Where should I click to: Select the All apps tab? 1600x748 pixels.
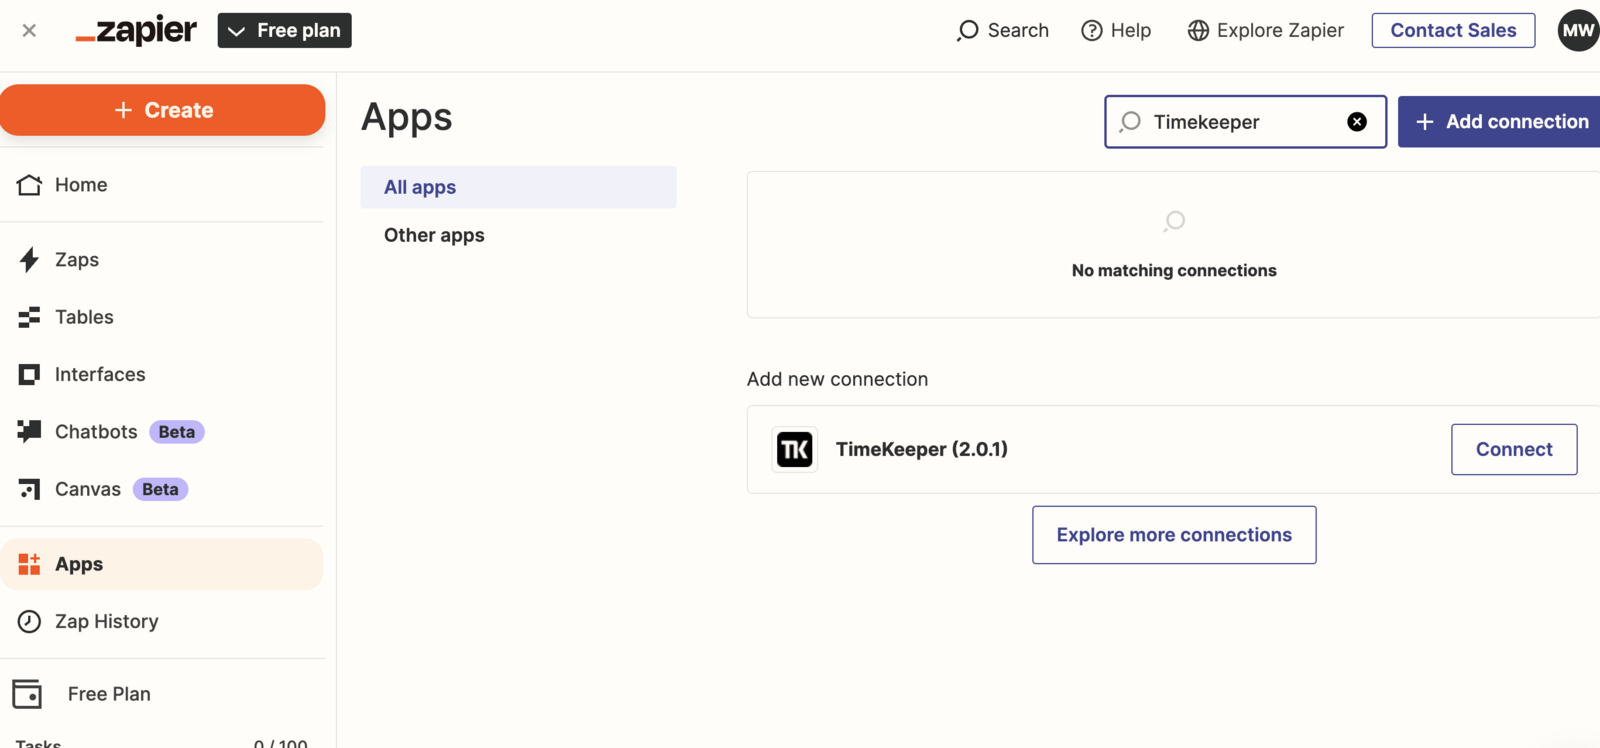point(518,187)
